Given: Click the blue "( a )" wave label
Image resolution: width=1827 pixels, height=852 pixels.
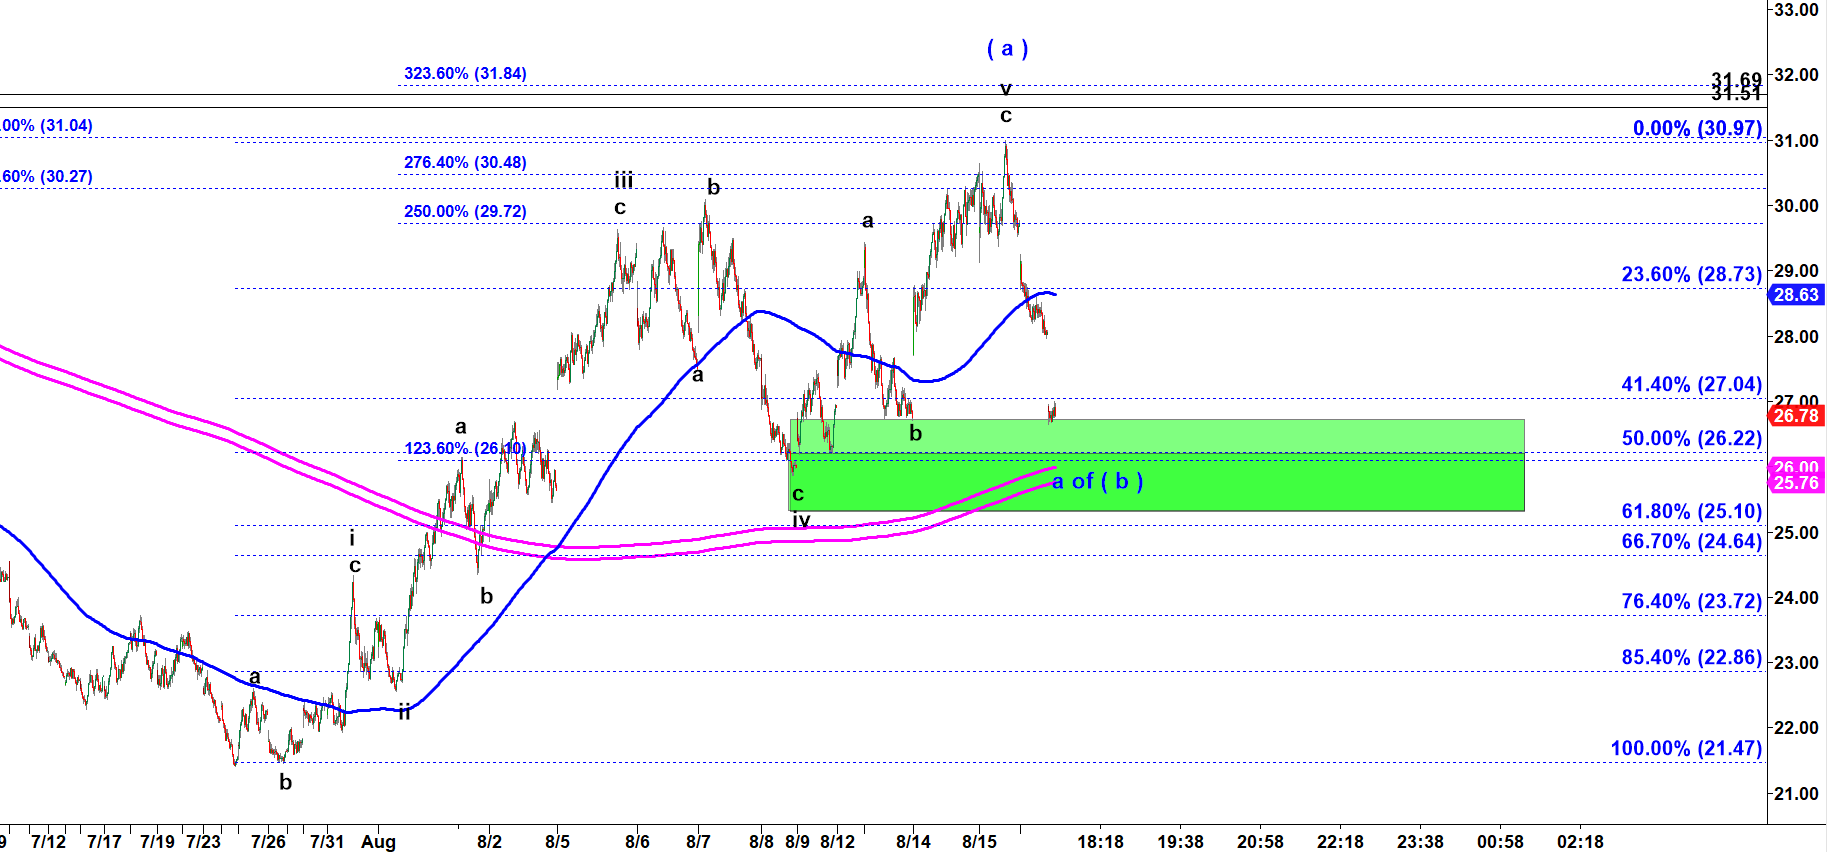Looking at the screenshot, I should point(1007,48).
